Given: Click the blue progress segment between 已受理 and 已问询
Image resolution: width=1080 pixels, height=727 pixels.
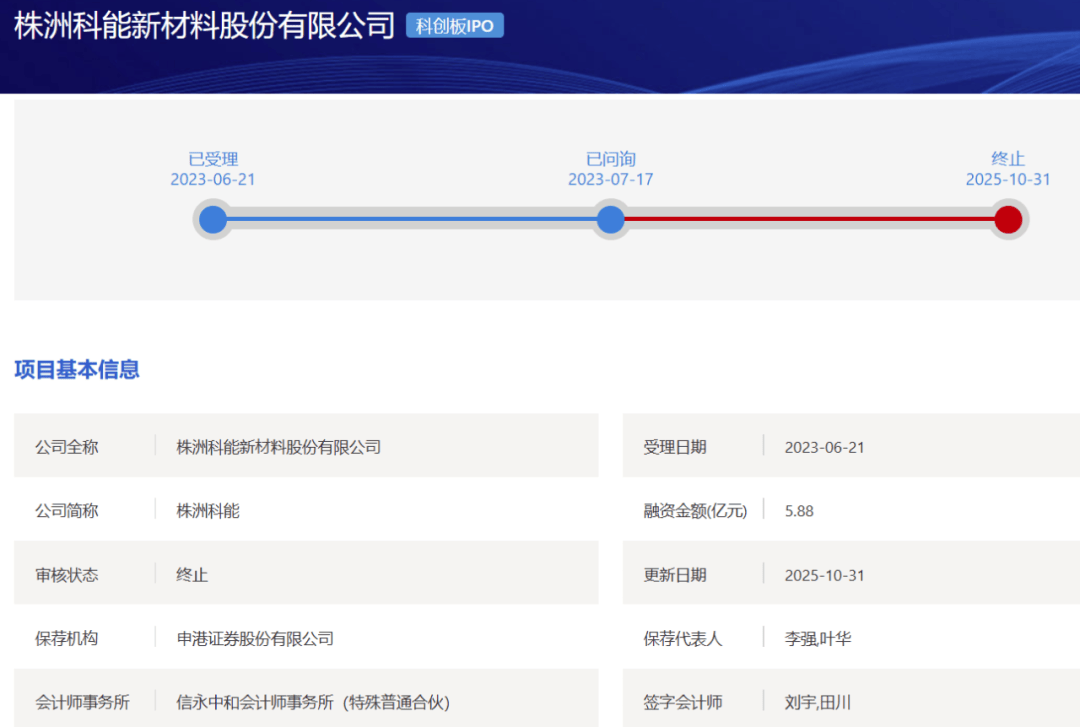Looking at the screenshot, I should [410, 219].
